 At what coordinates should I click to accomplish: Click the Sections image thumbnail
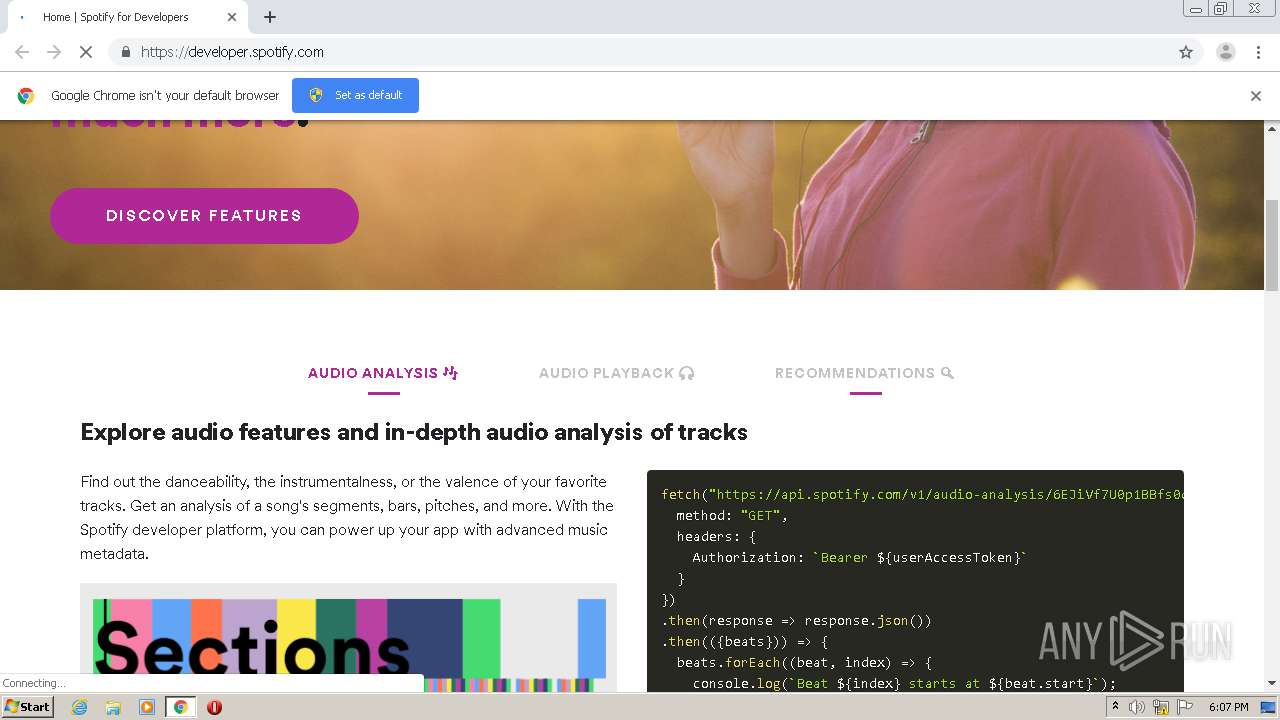click(x=348, y=638)
